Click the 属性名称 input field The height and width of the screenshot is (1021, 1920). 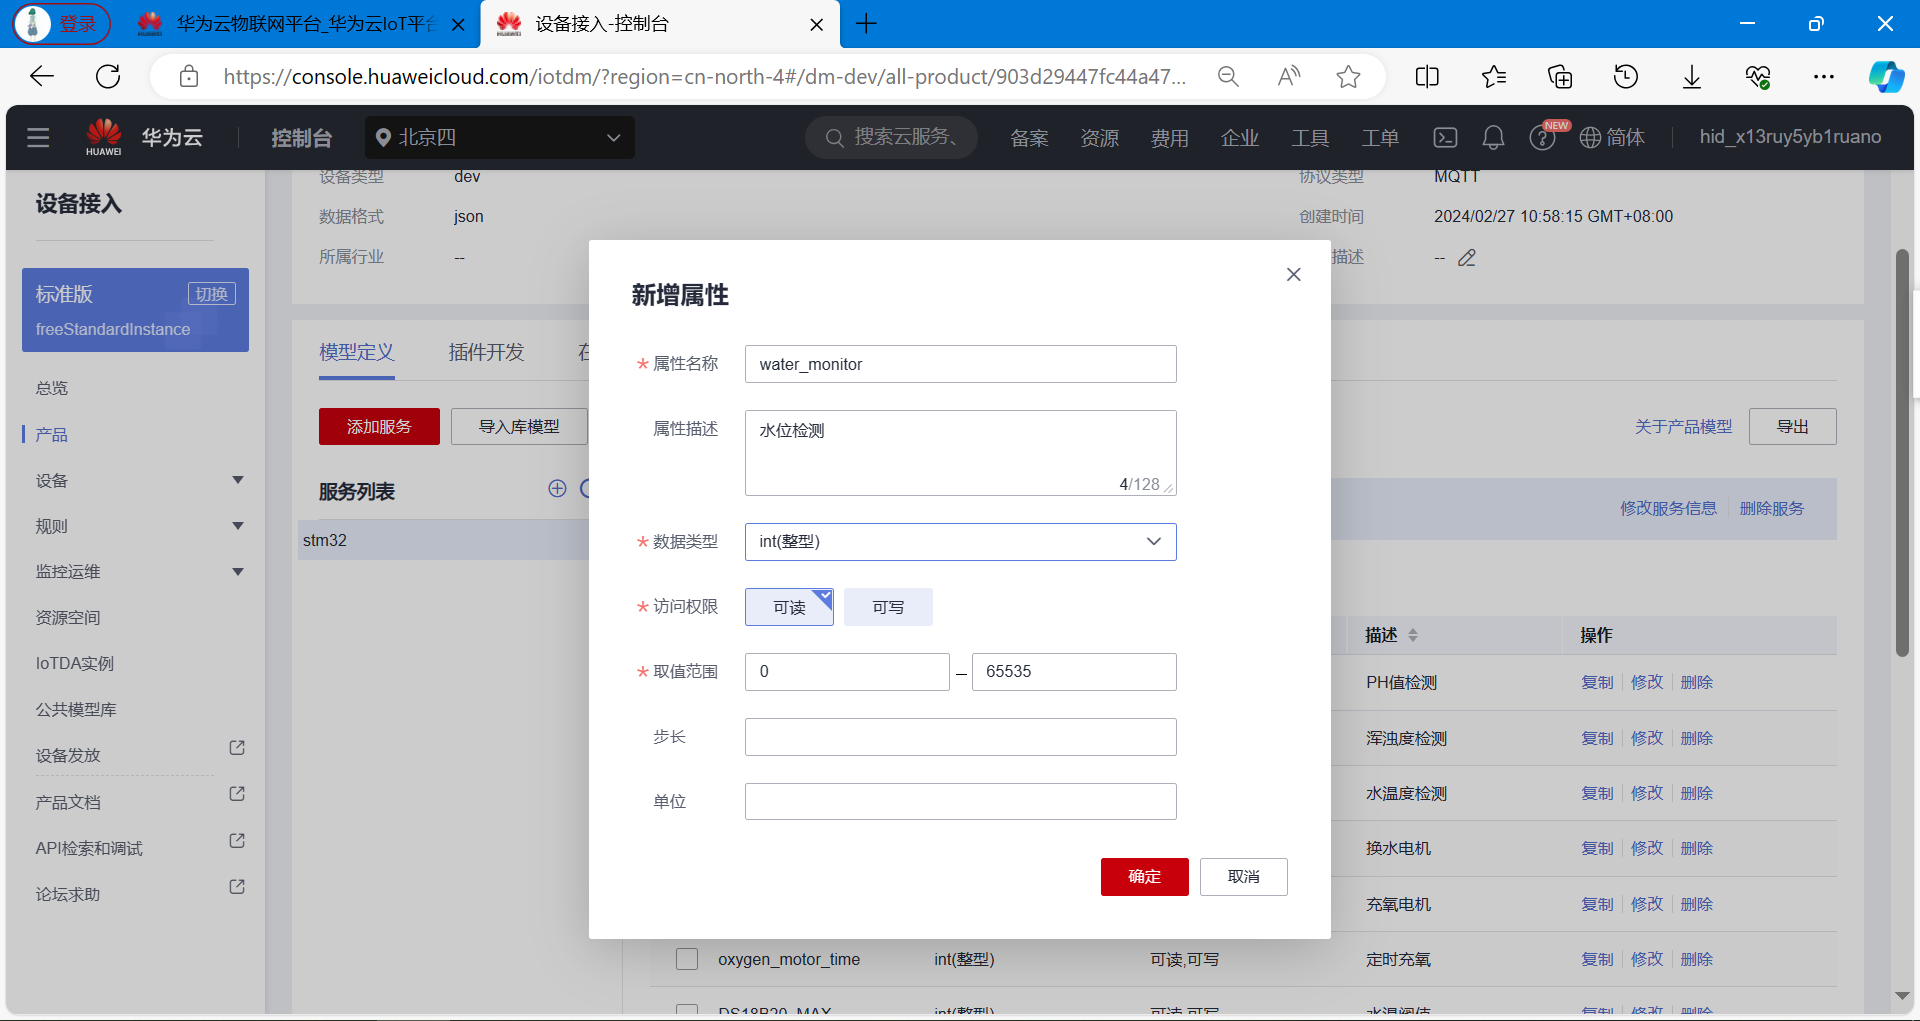point(960,364)
